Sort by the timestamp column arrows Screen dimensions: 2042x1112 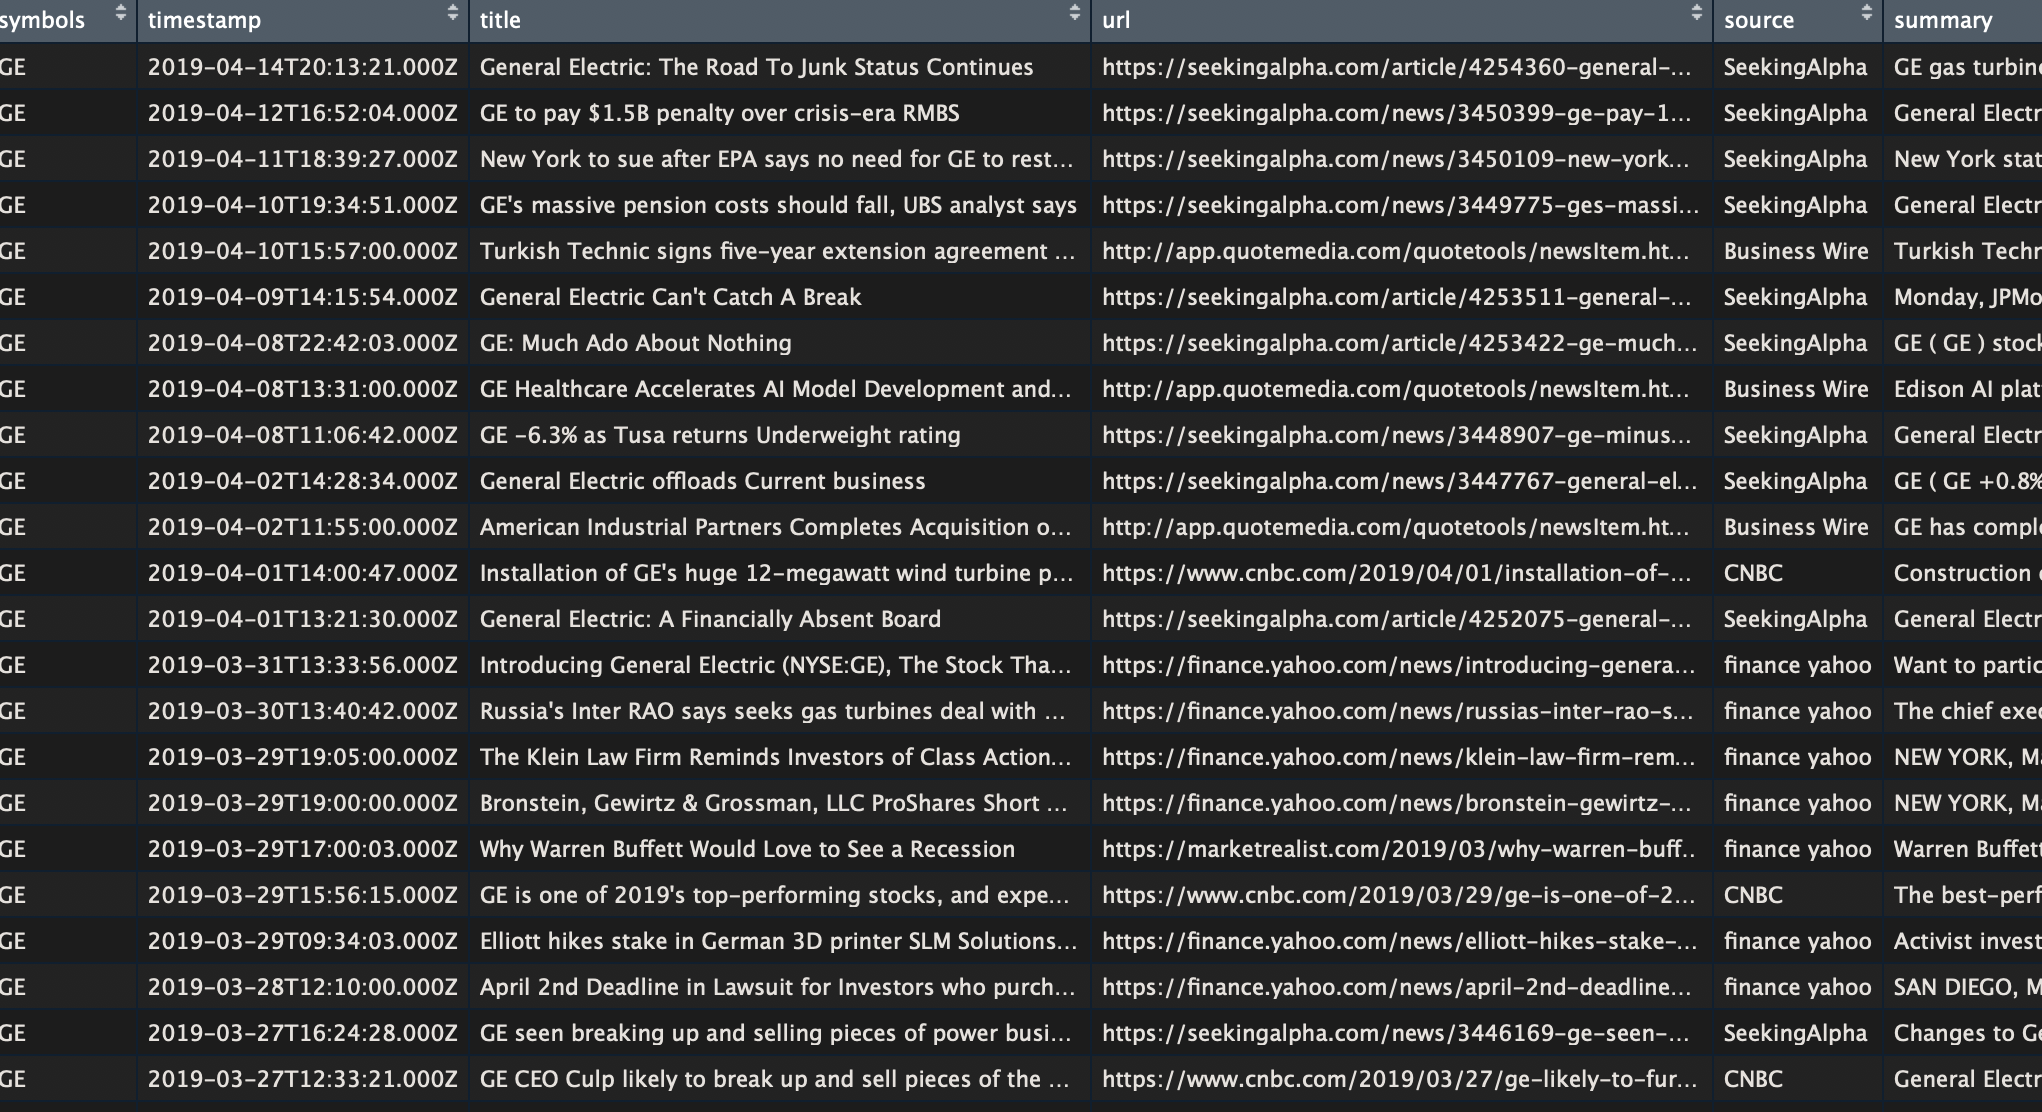453,14
